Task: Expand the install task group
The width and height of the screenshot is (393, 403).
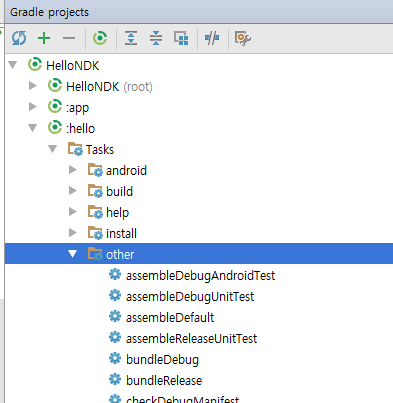Action: pos(73,233)
